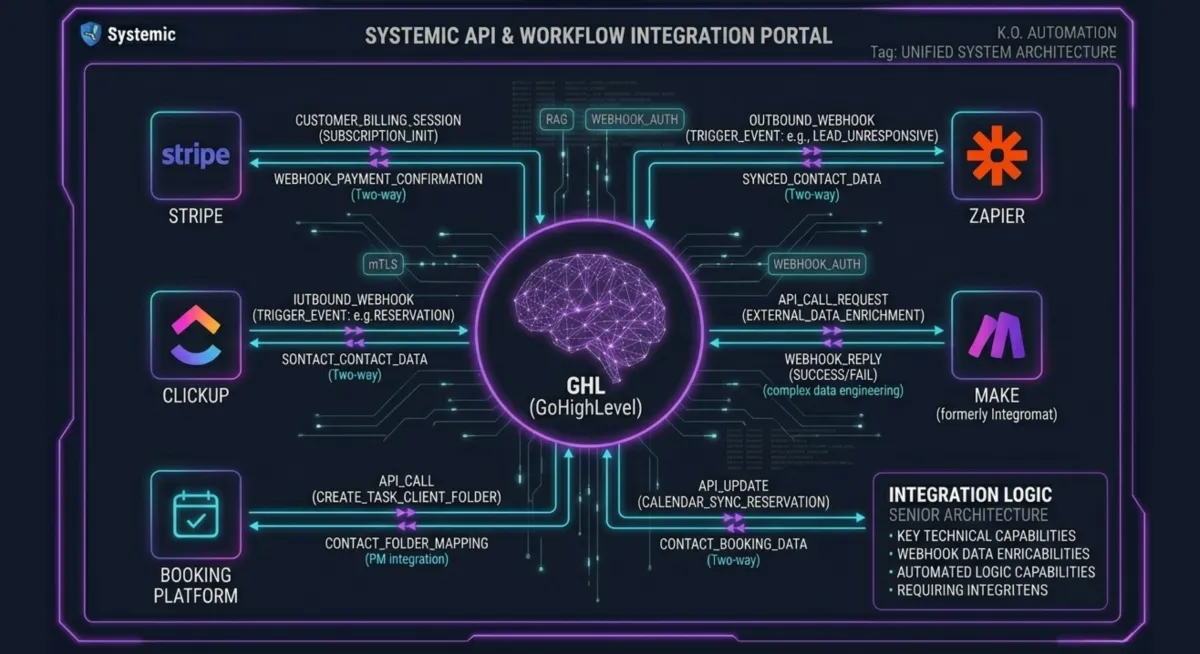
Task: Select the top WEBHOOK_AUTH tag
Action: [x=634, y=119]
